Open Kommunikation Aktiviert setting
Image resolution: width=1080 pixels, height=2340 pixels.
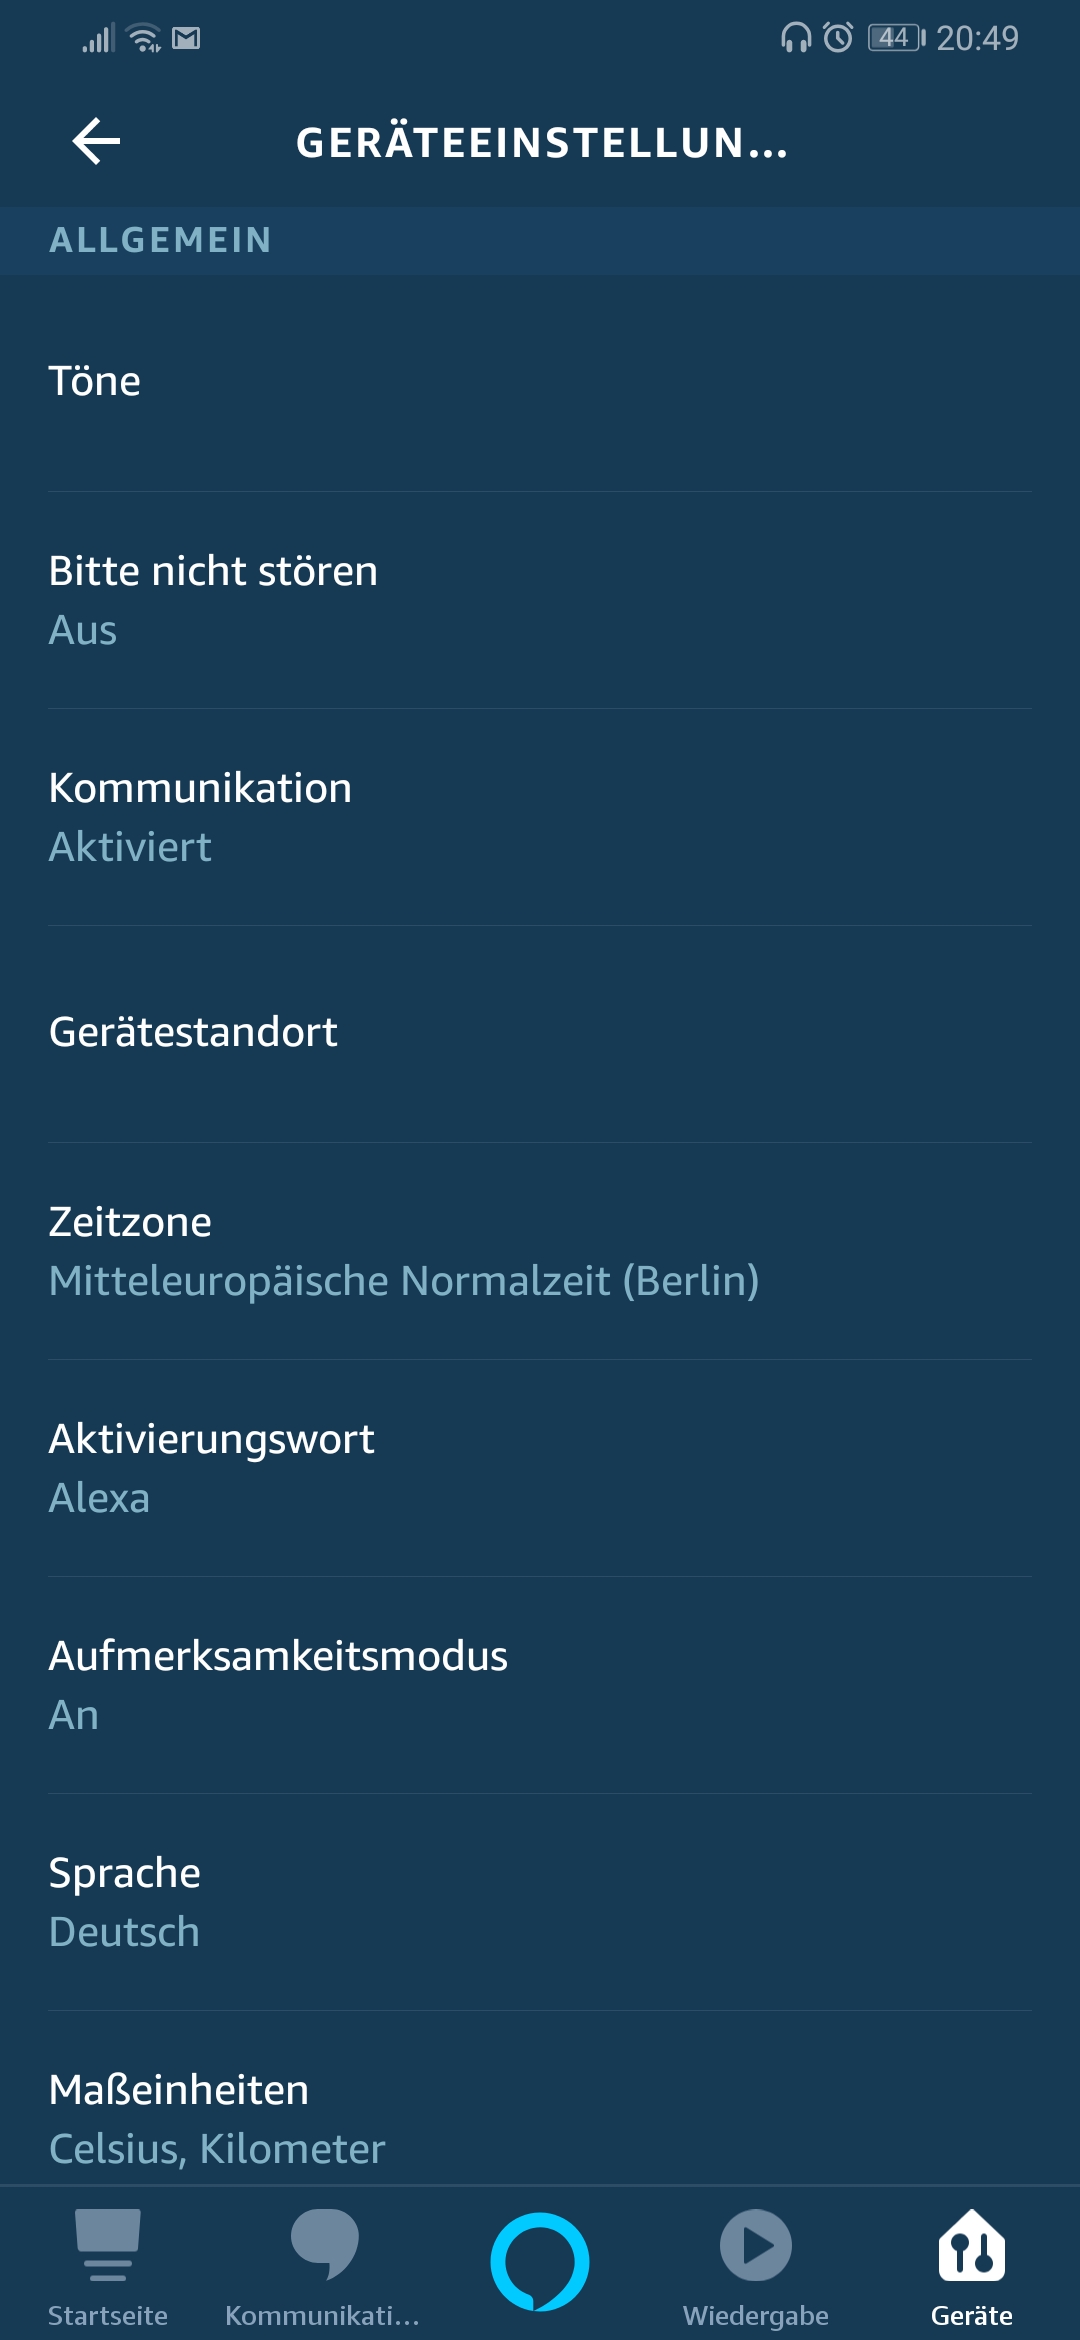coord(540,817)
